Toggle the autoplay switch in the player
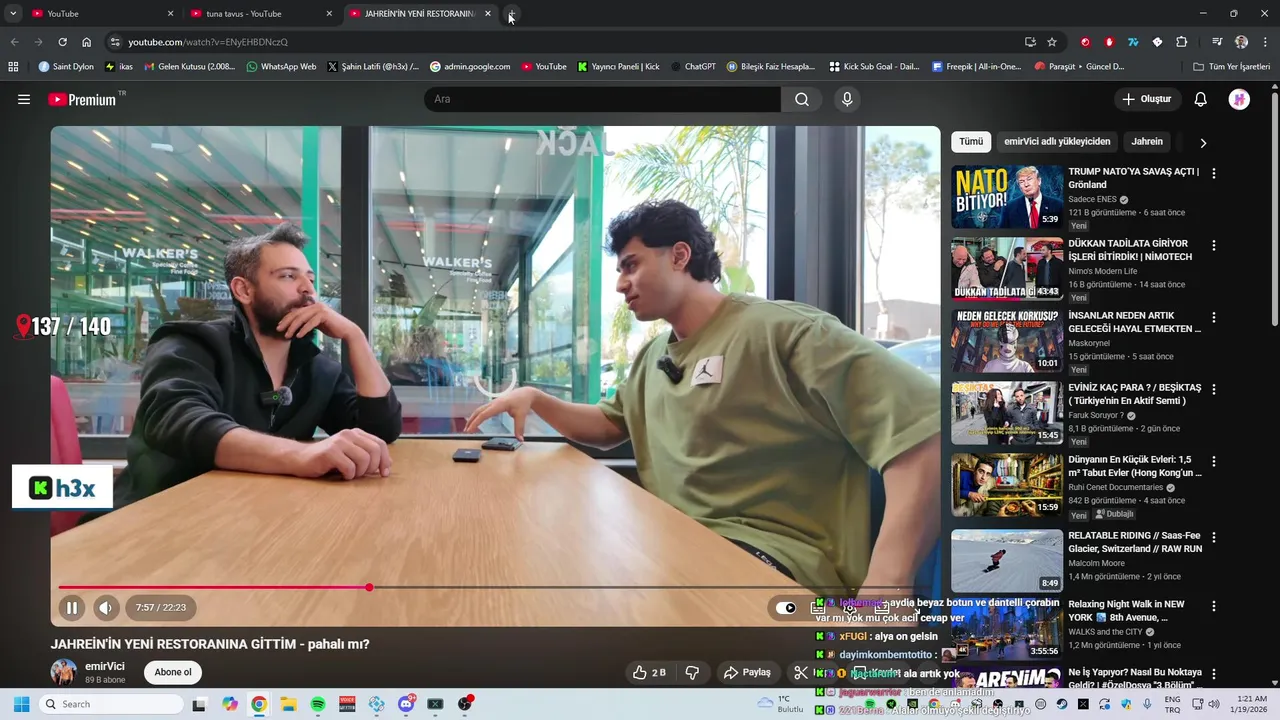Viewport: 1280px width, 720px height. tap(786, 607)
